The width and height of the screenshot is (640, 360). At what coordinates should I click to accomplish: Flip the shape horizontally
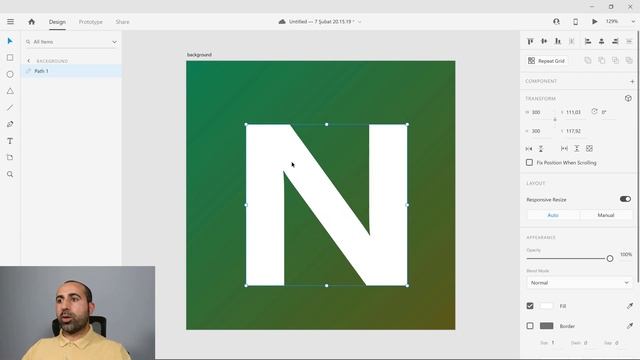click(529, 149)
